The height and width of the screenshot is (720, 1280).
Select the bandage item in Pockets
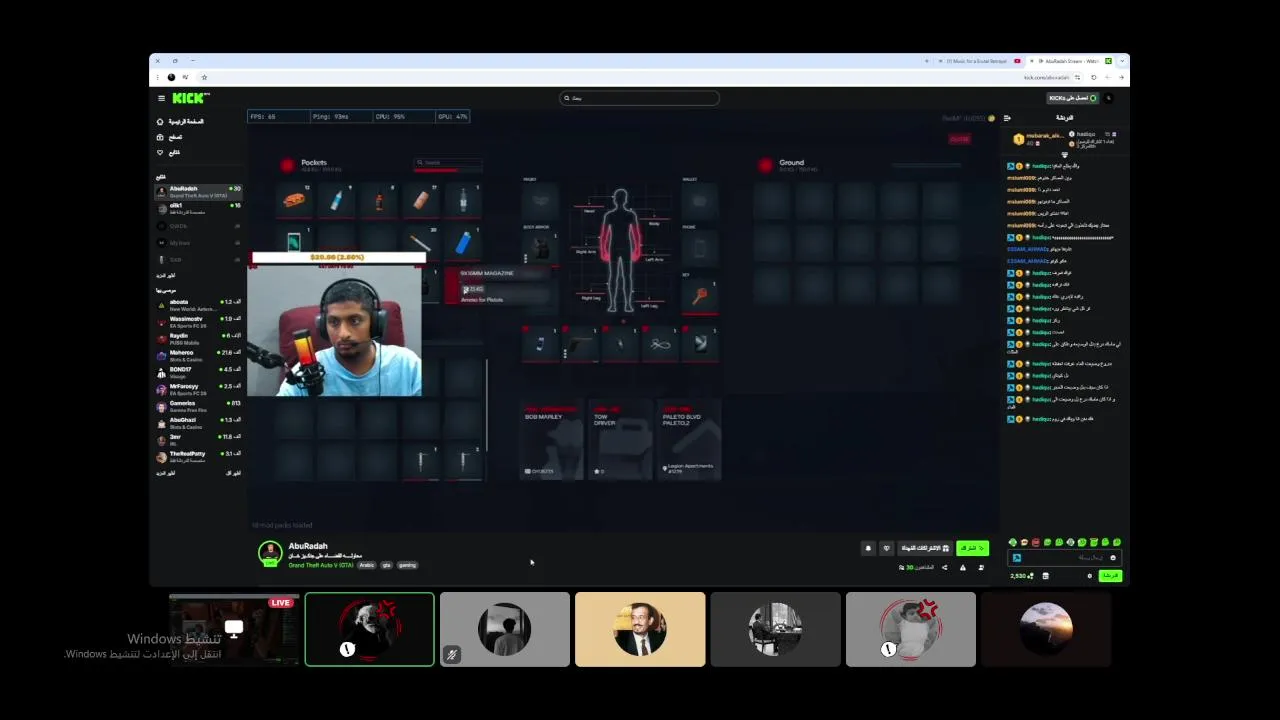(420, 200)
